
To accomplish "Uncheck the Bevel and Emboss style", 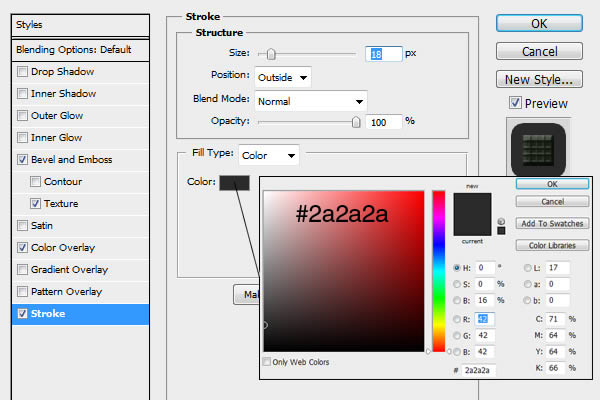I will point(23,159).
